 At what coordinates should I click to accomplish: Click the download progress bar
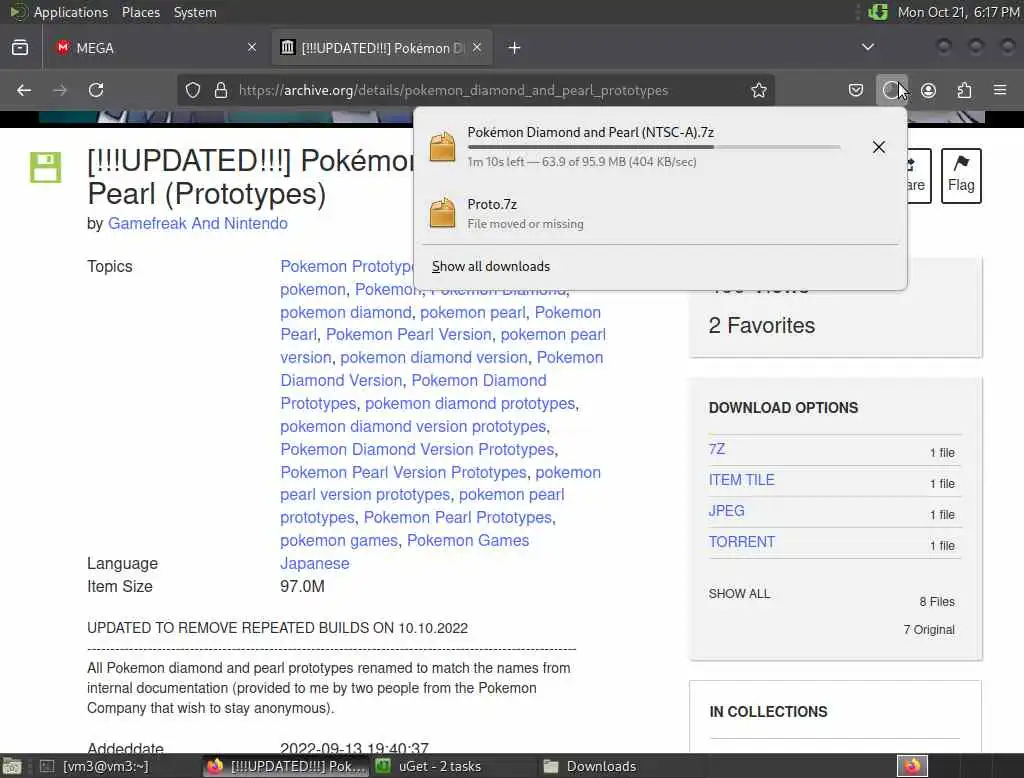(654, 147)
